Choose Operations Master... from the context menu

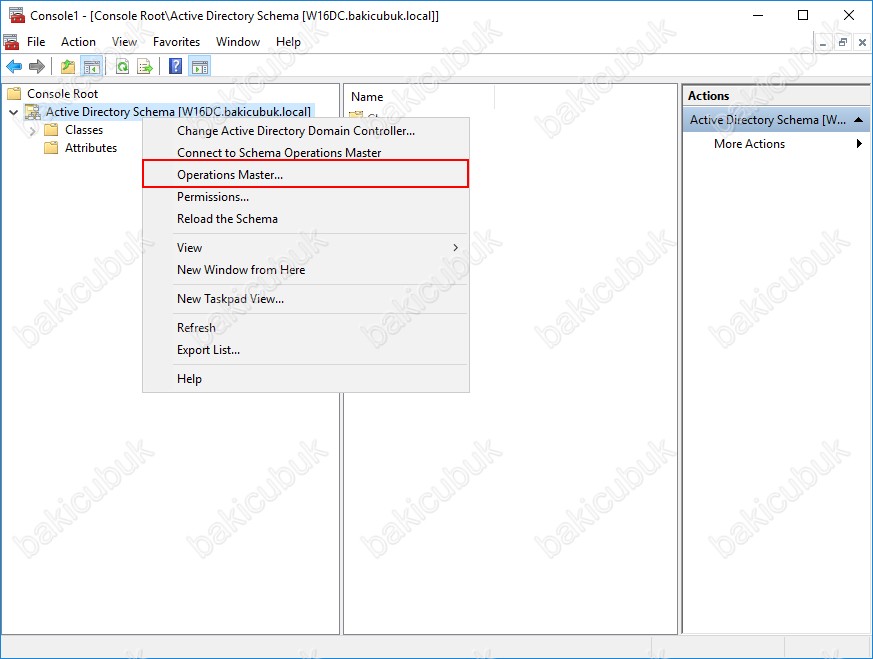pos(306,174)
